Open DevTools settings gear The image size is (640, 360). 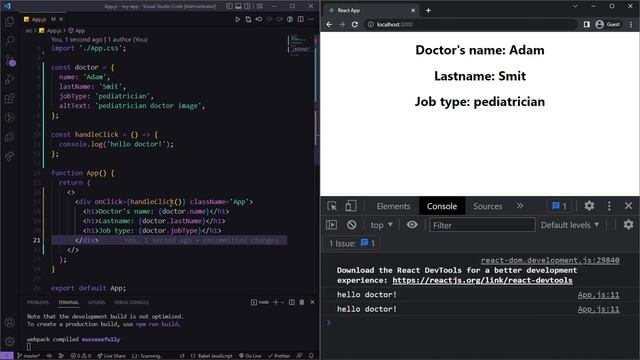pos(589,206)
